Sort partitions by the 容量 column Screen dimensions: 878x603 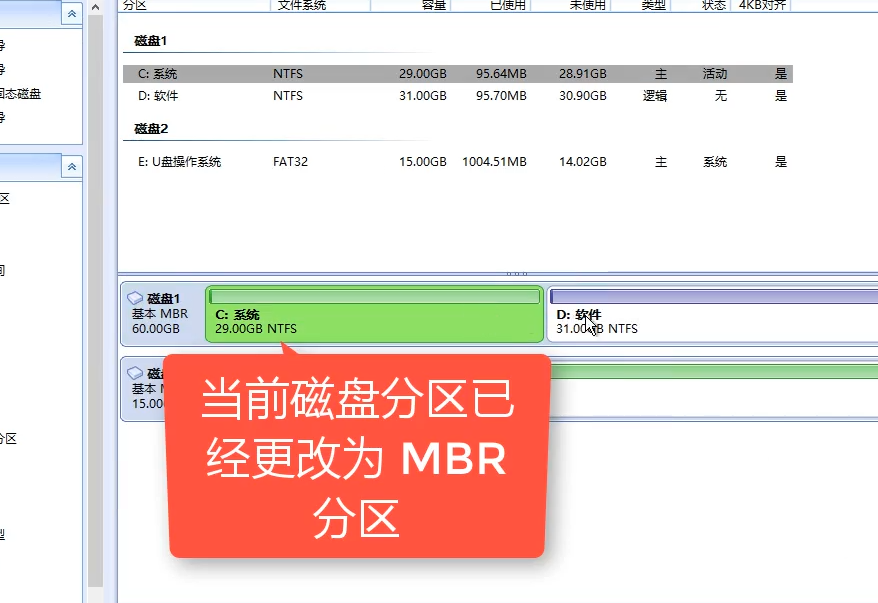tap(432, 5)
